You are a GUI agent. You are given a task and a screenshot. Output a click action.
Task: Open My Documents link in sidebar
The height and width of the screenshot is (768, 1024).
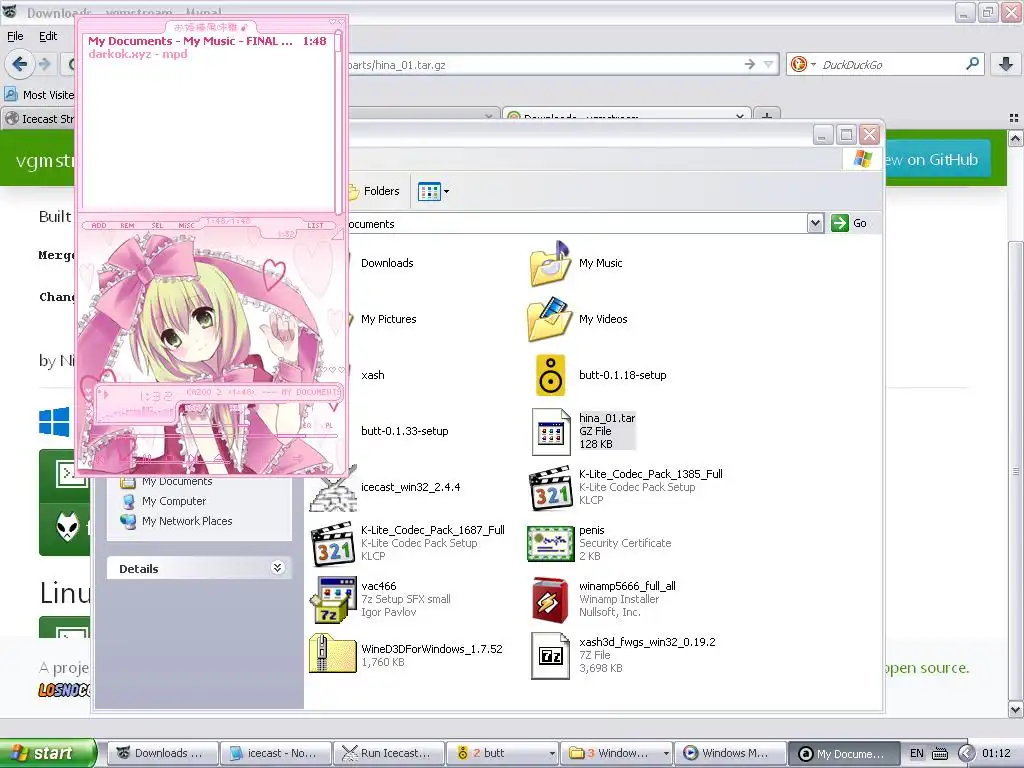click(x=177, y=482)
